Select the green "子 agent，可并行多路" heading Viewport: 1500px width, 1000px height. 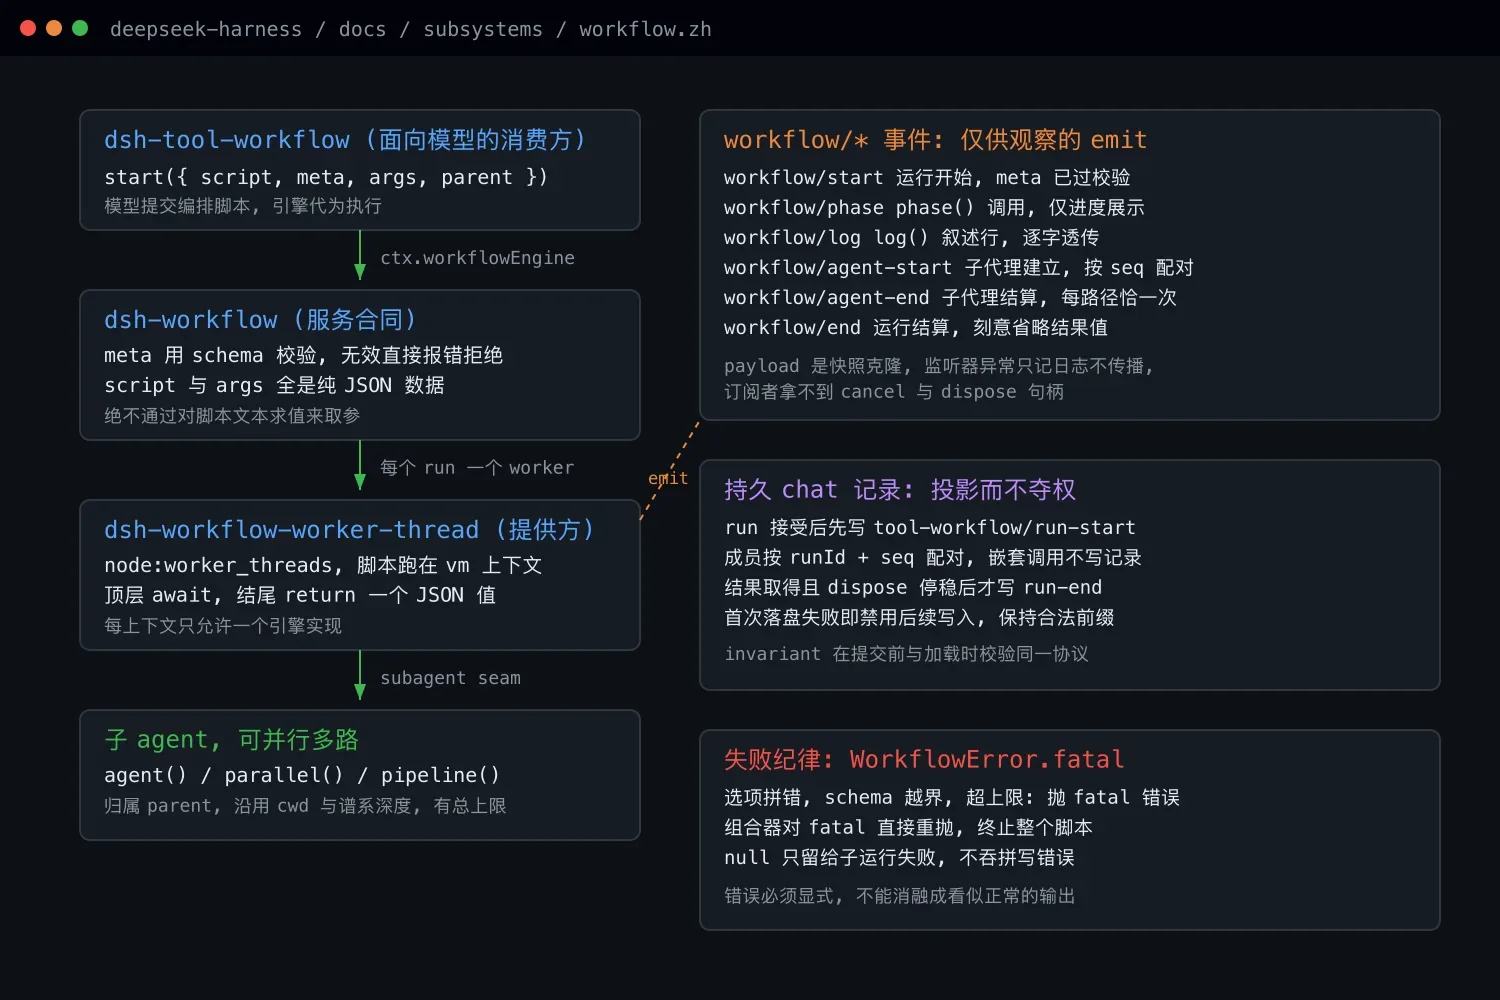click(231, 740)
